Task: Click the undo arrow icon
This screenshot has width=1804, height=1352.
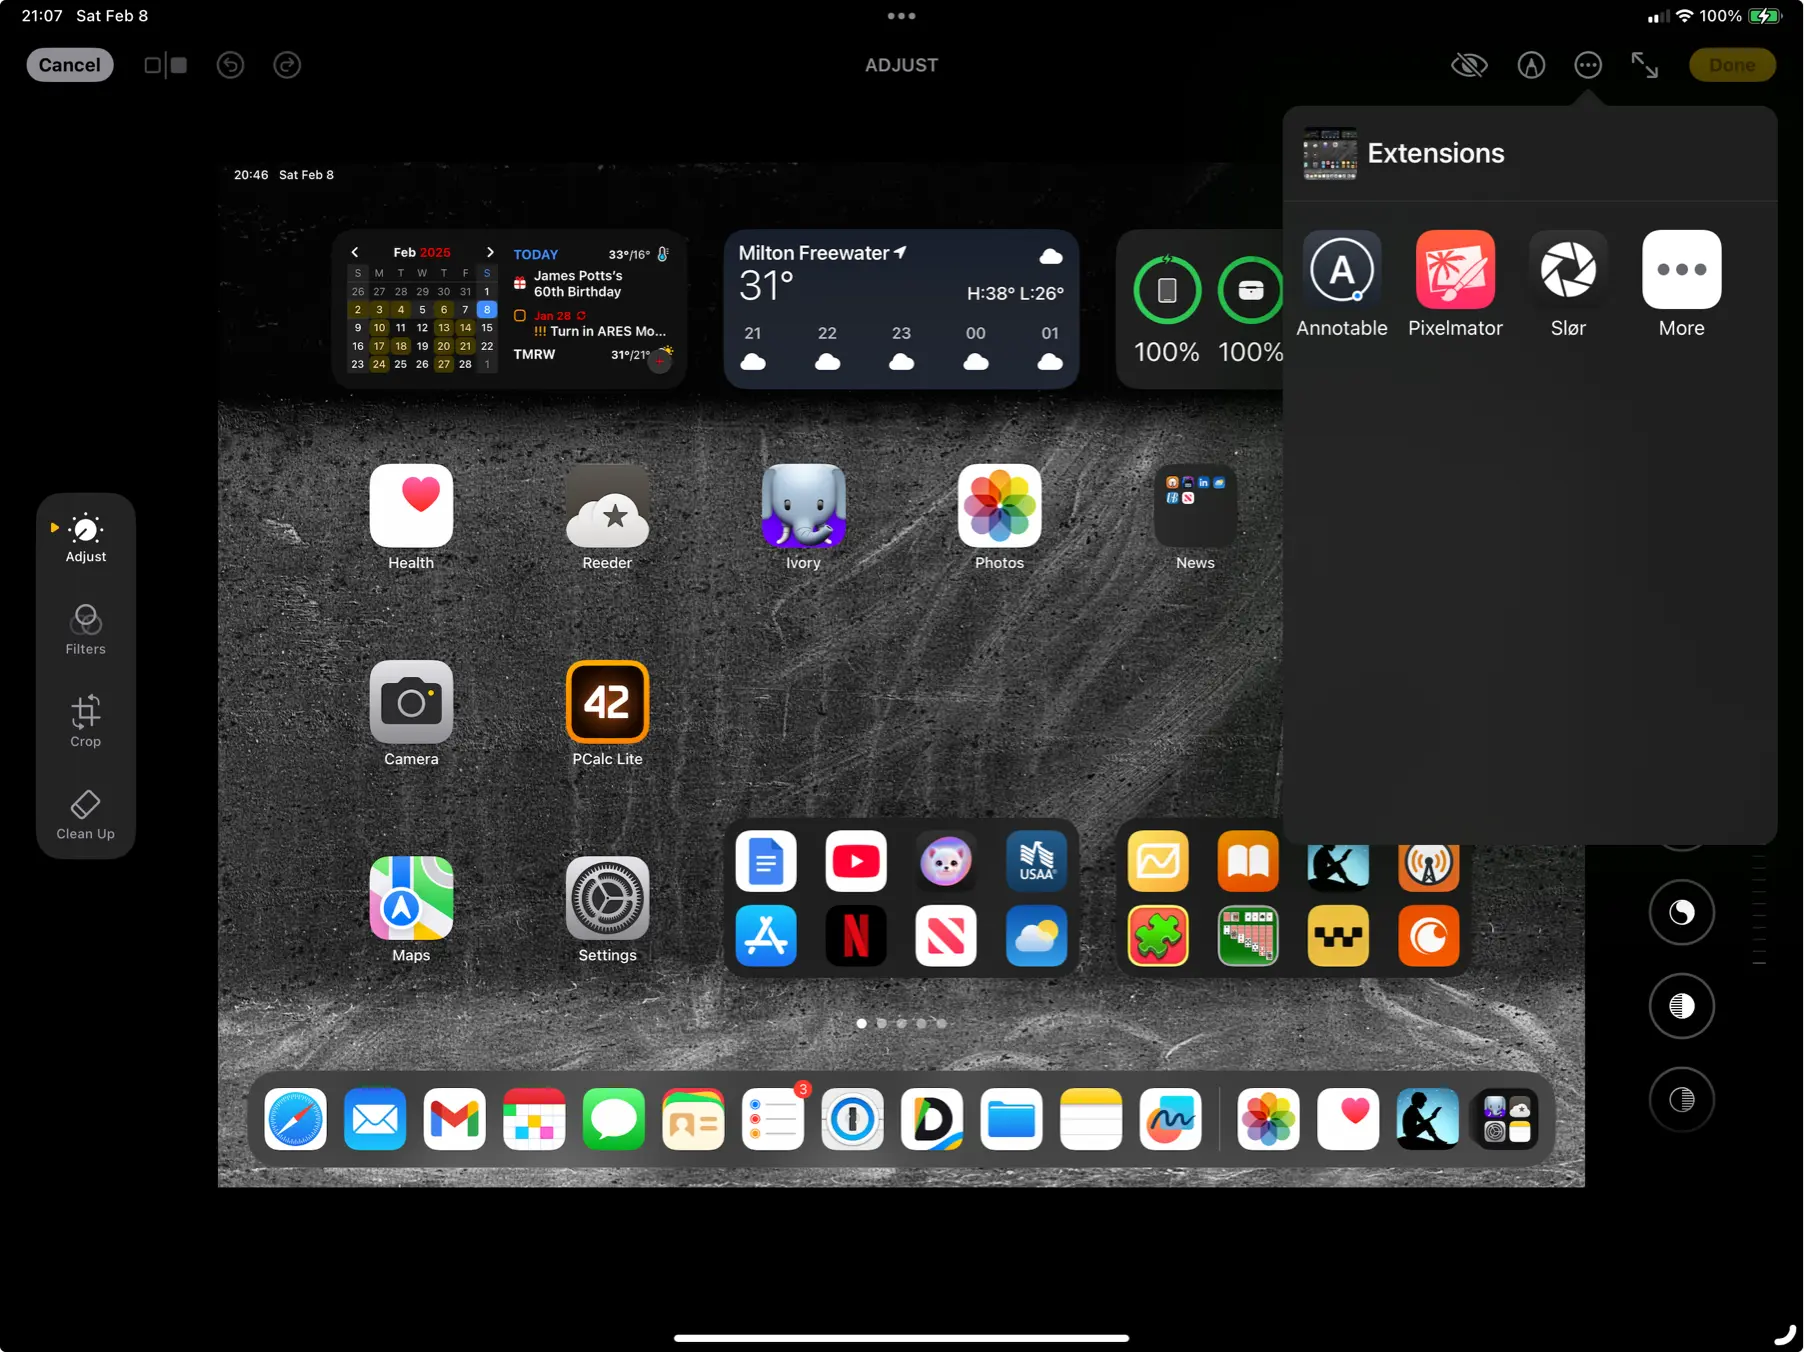Action: pos(230,65)
